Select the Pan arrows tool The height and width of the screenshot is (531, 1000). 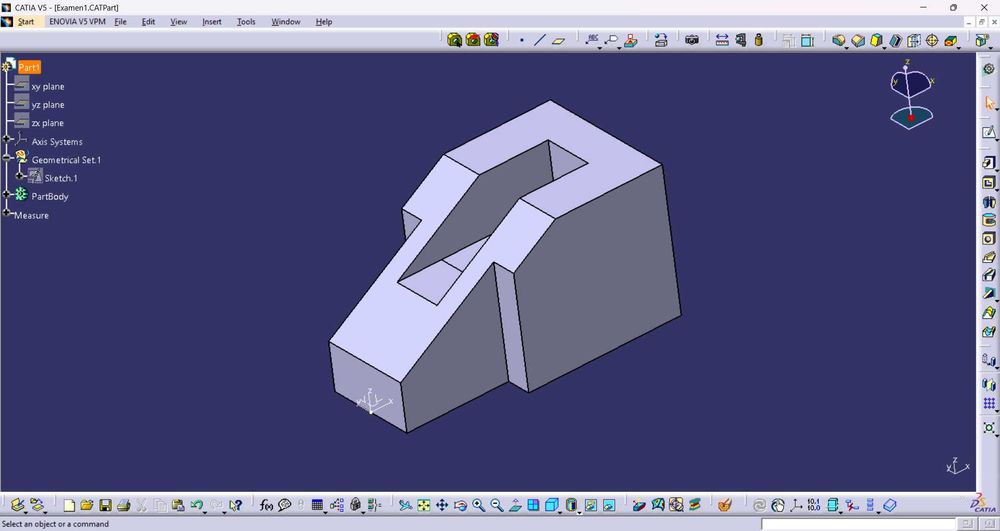click(441, 506)
